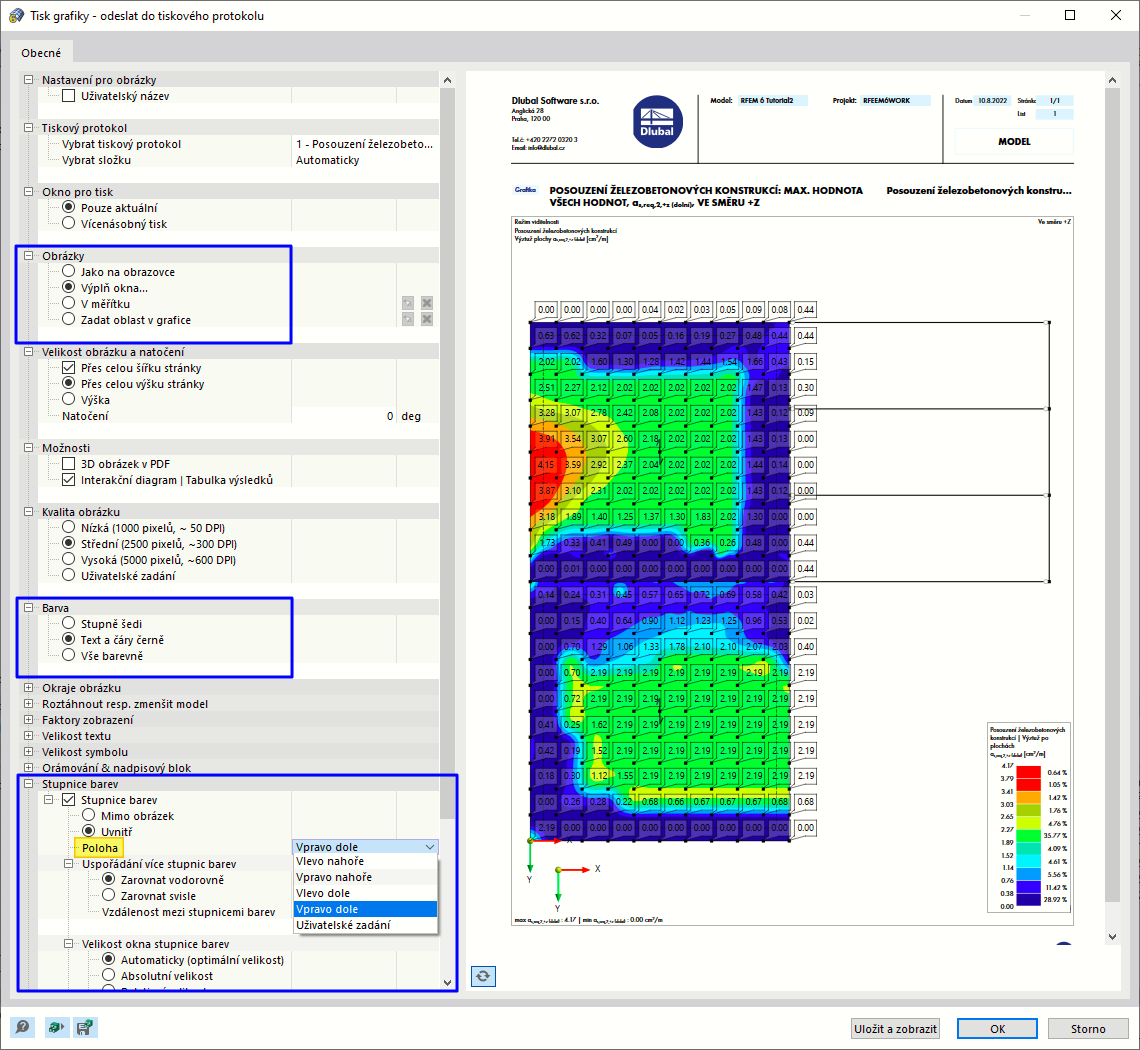Viewport: 1140px width, 1050px height.
Task: Click the X icon in V měřítku row
Action: 427,303
